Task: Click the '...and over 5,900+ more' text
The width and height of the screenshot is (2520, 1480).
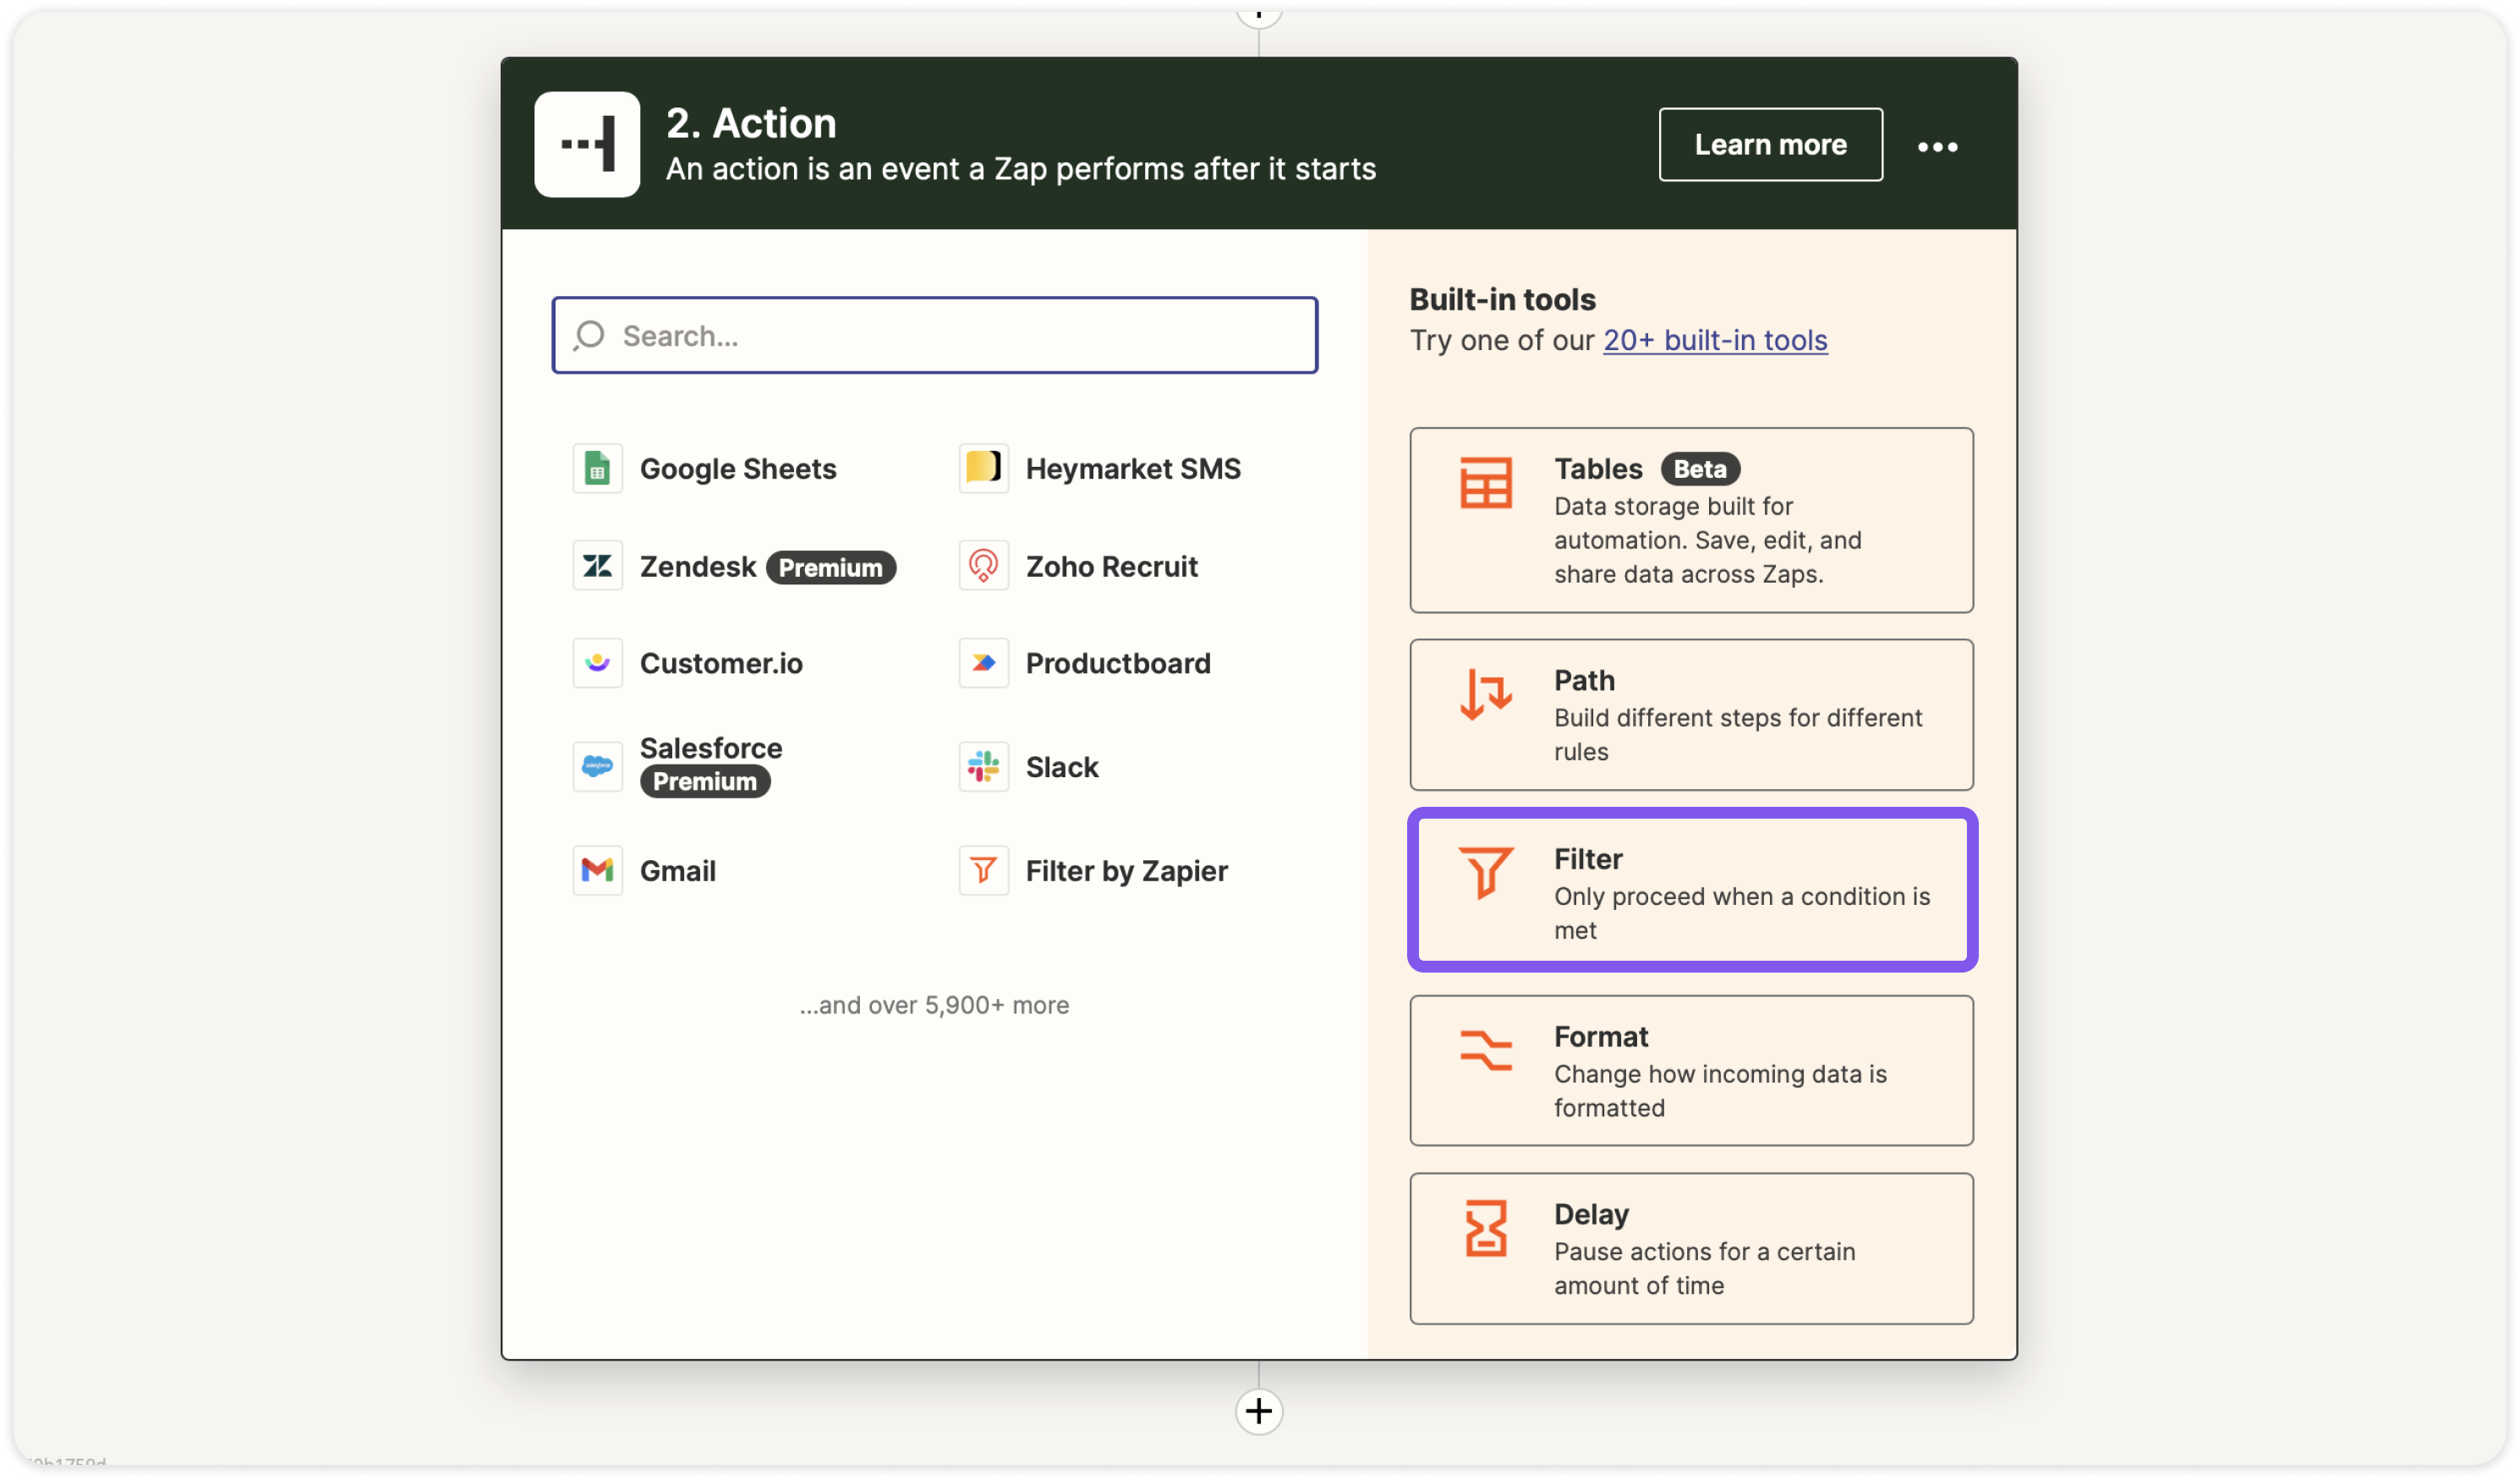Action: click(934, 1006)
